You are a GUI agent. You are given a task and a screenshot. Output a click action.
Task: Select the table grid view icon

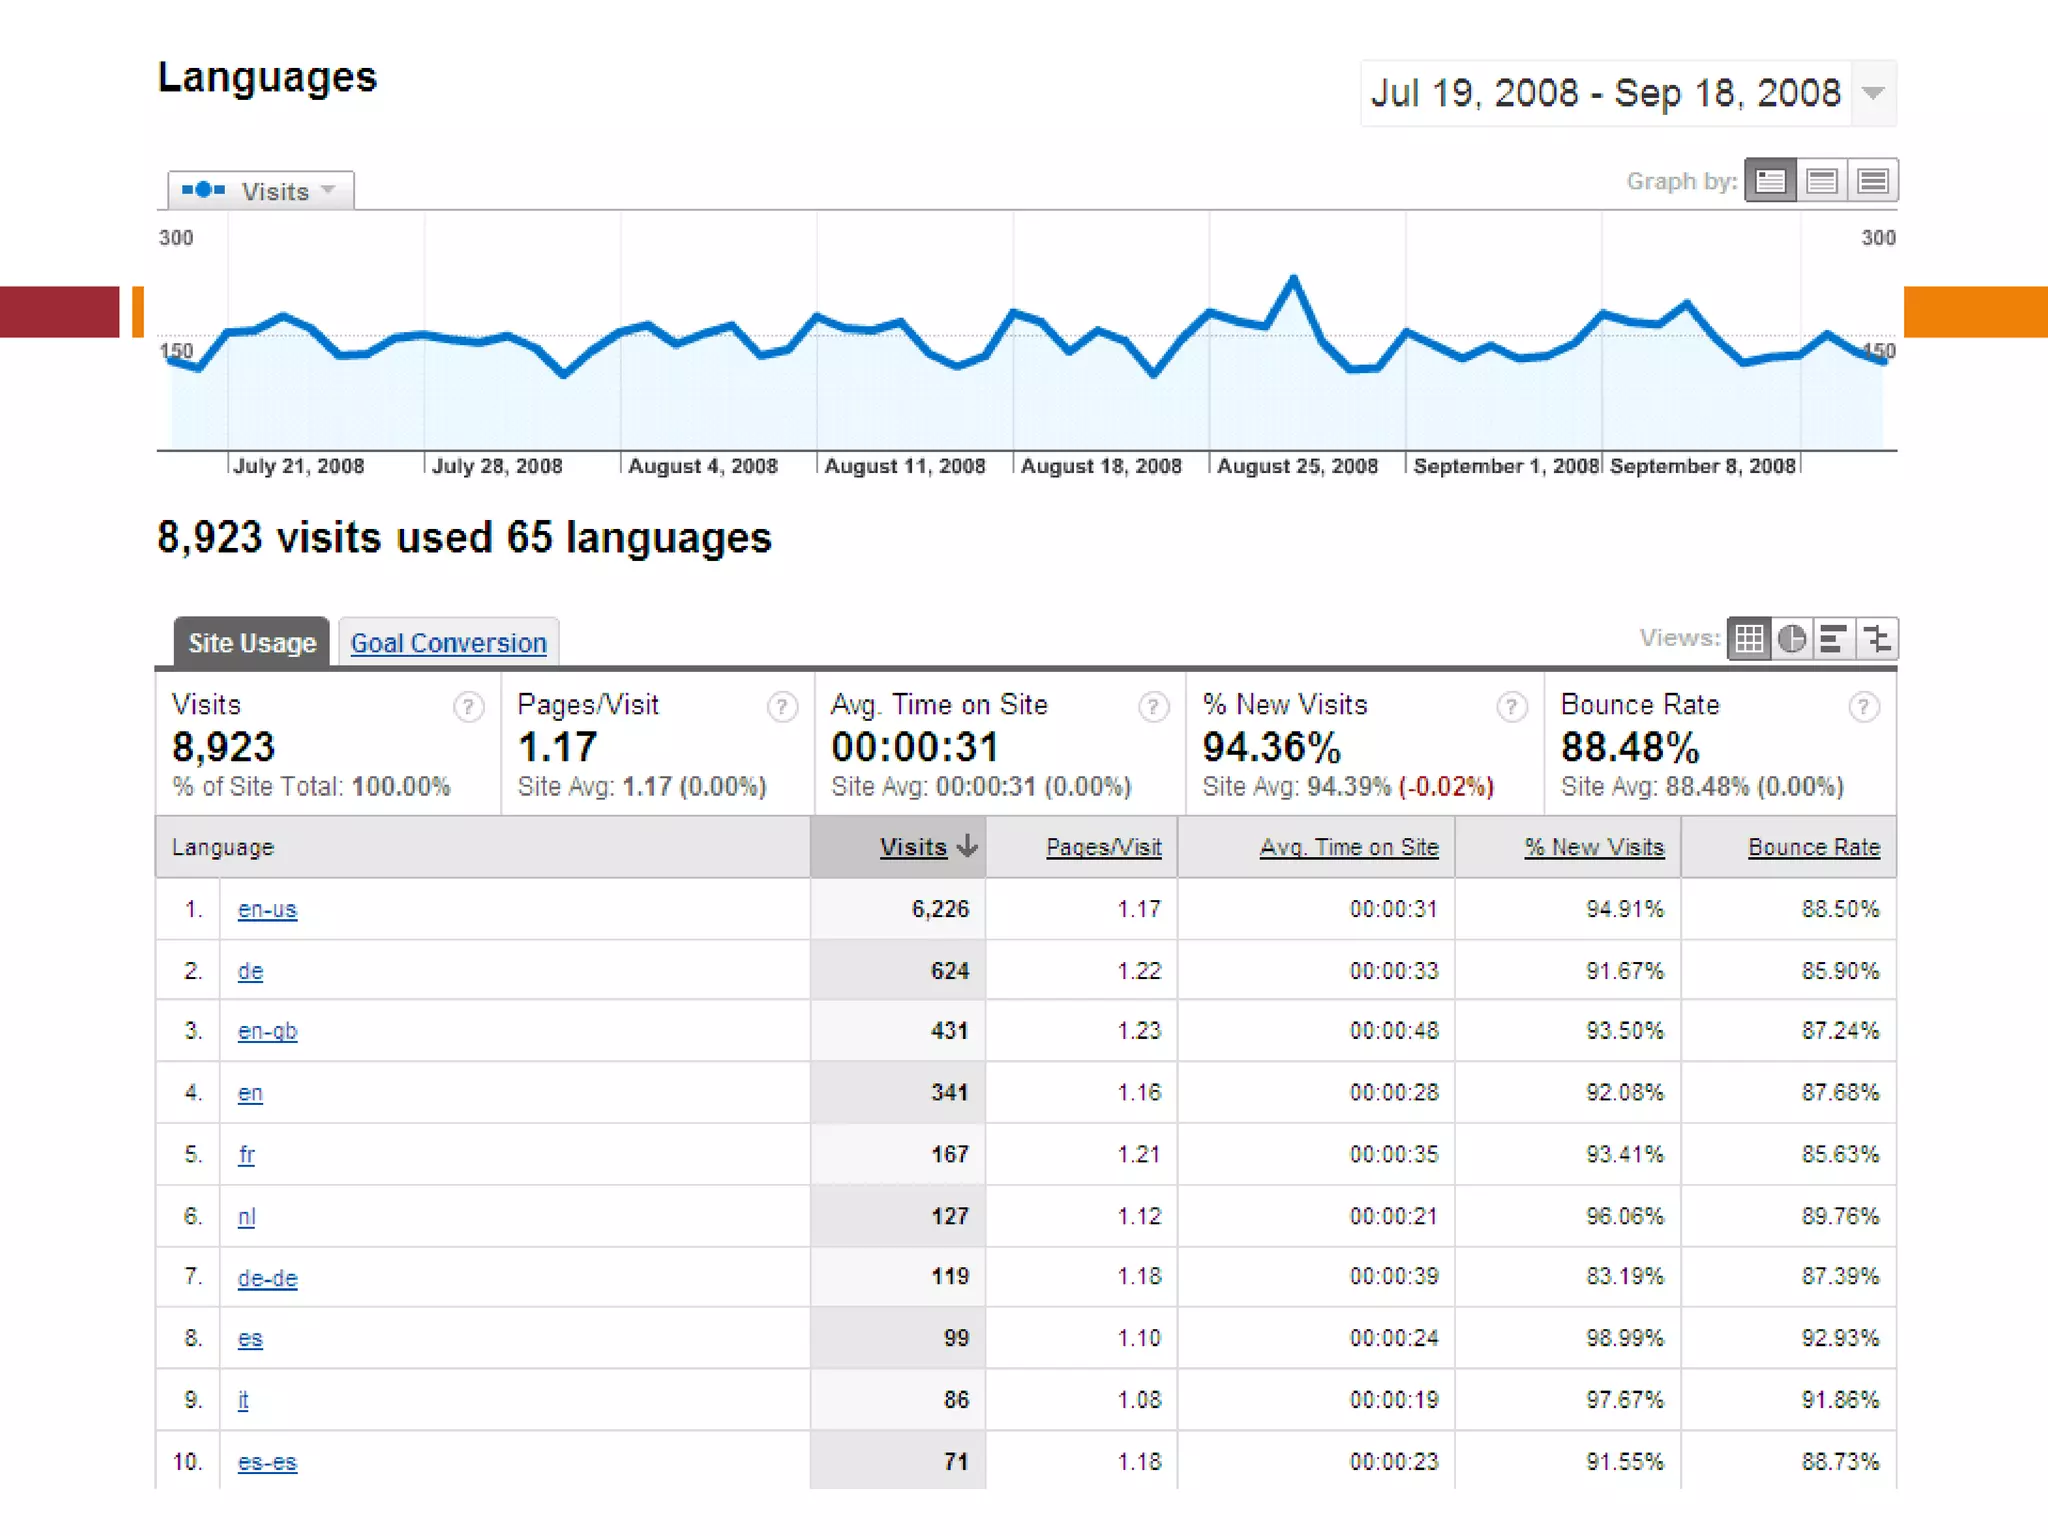point(1749,638)
